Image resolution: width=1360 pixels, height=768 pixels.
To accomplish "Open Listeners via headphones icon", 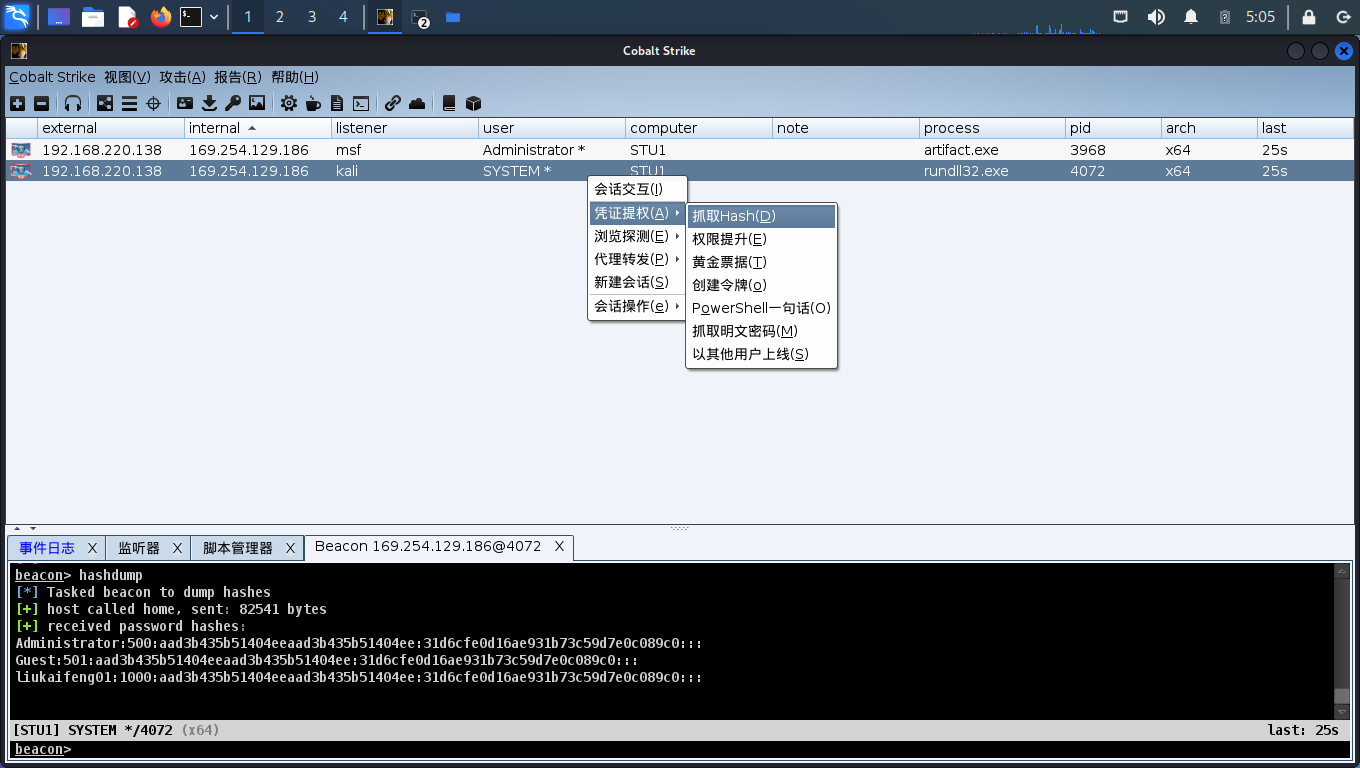I will click(73, 103).
